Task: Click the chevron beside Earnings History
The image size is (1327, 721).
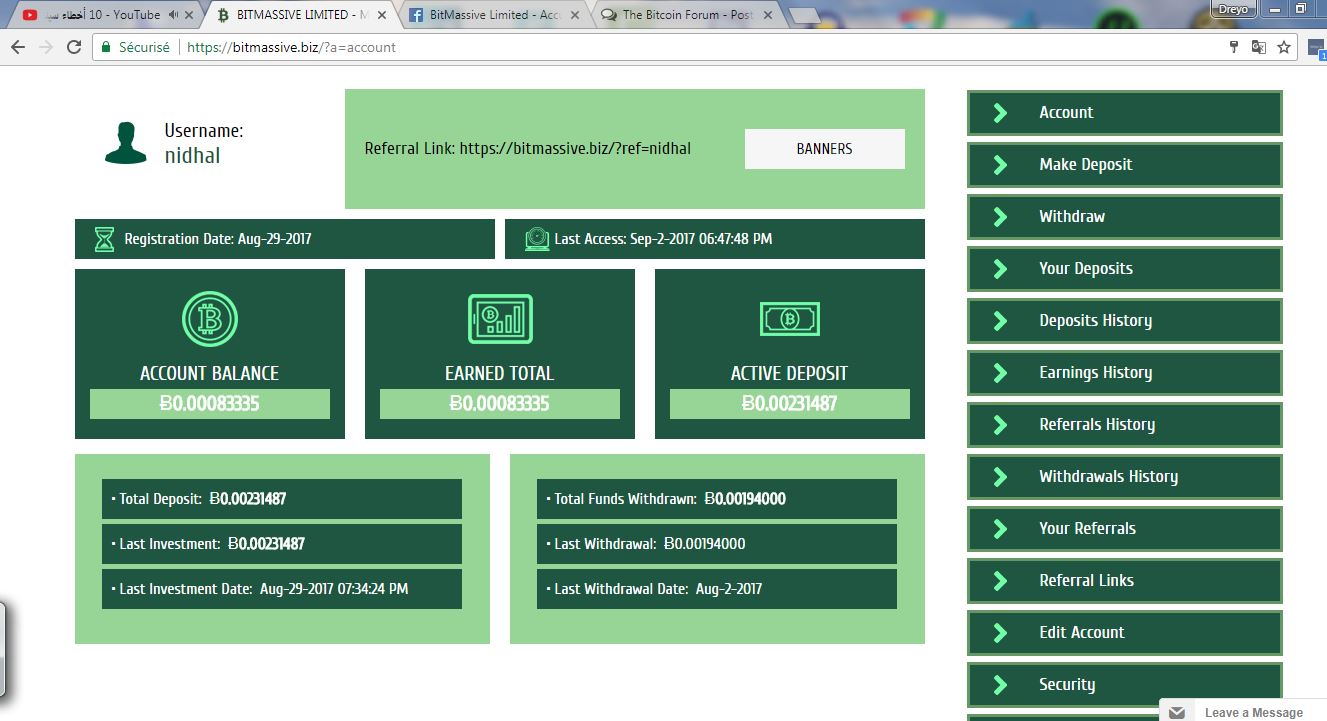Action: click(1000, 373)
